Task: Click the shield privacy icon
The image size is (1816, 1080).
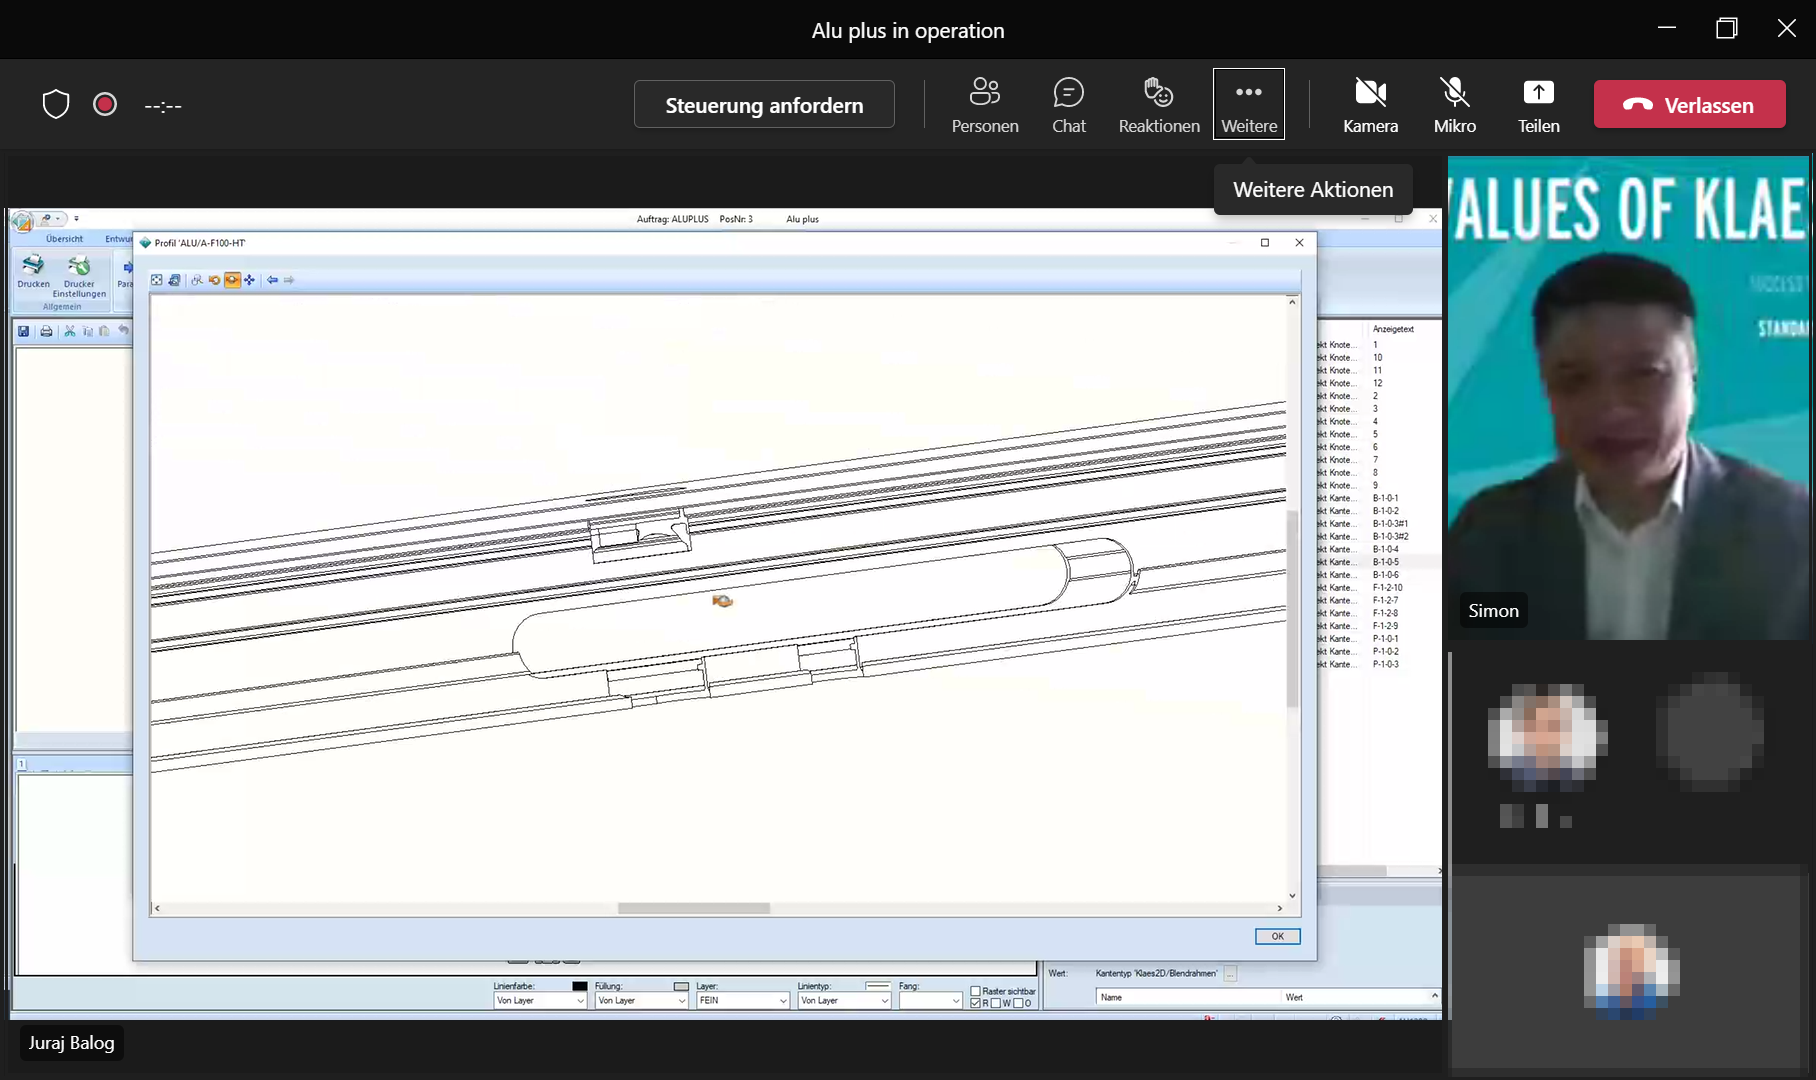Action: coord(56,104)
